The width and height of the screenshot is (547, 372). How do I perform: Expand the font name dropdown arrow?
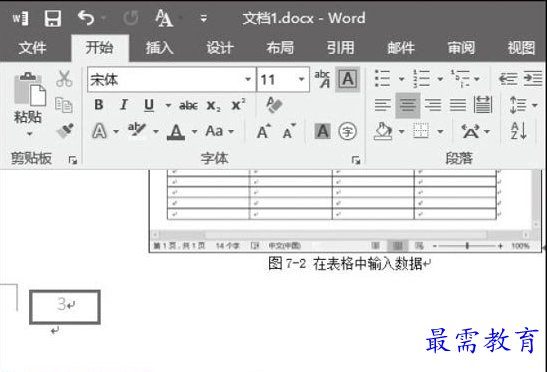click(x=248, y=80)
